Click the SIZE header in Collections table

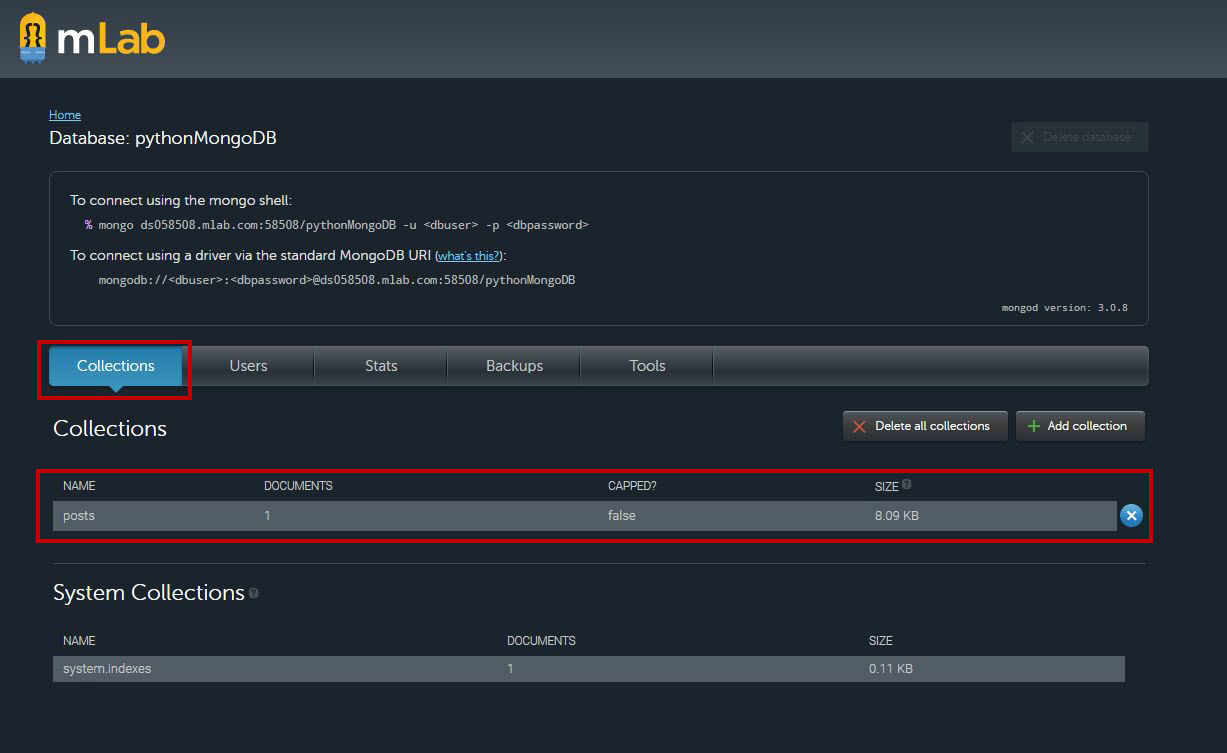887,486
